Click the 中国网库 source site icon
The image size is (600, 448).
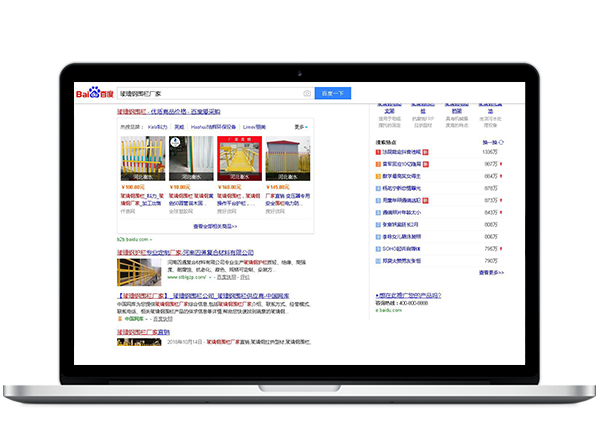119,318
